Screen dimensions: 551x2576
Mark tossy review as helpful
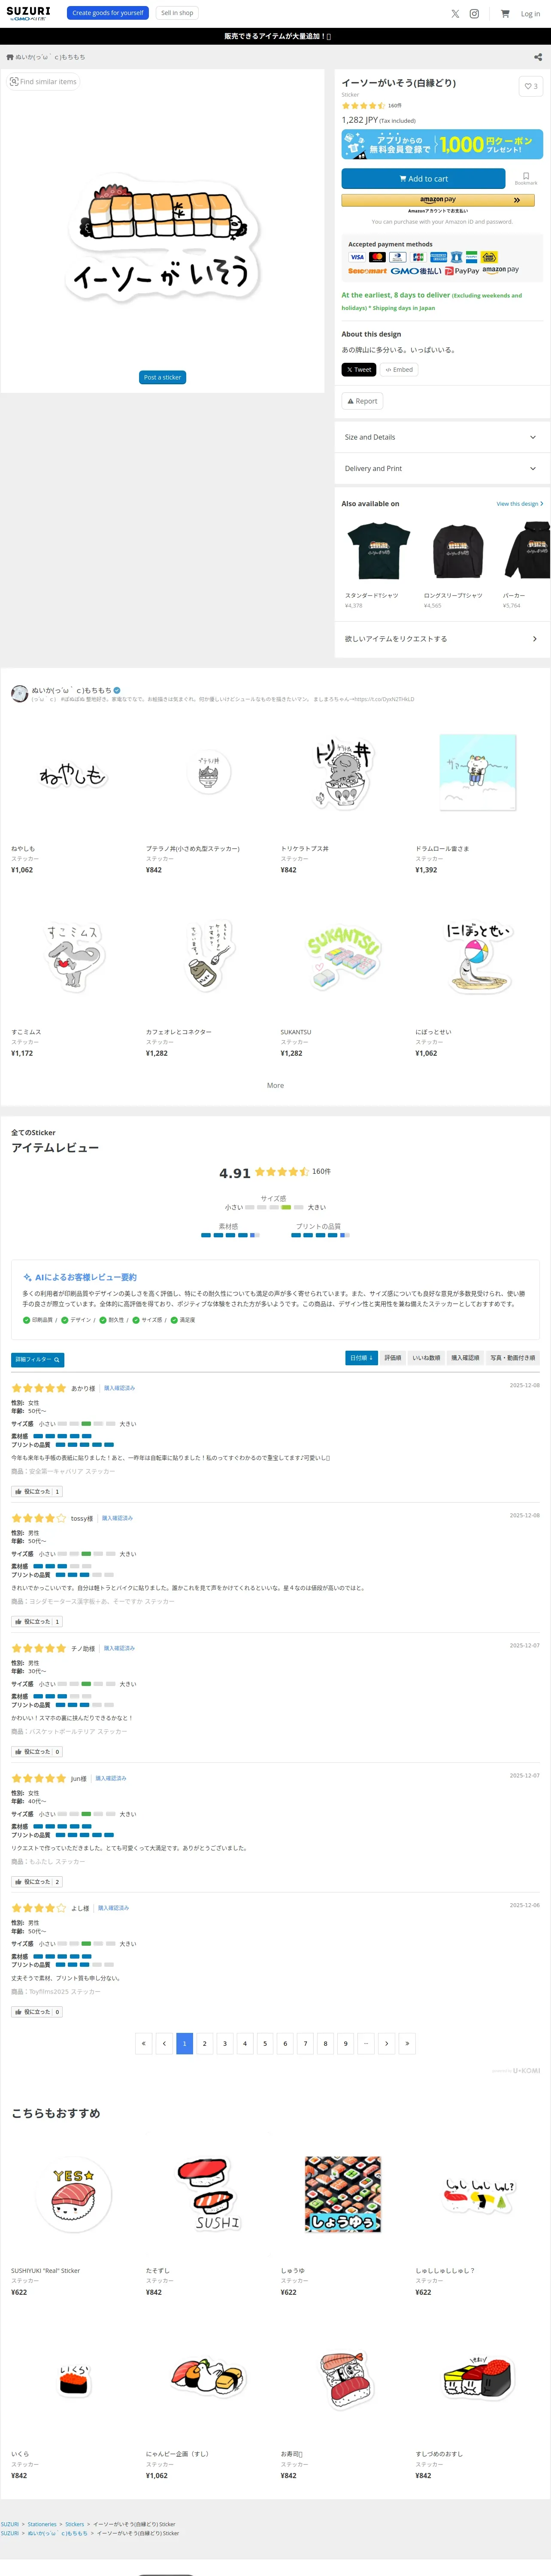tap(37, 1621)
